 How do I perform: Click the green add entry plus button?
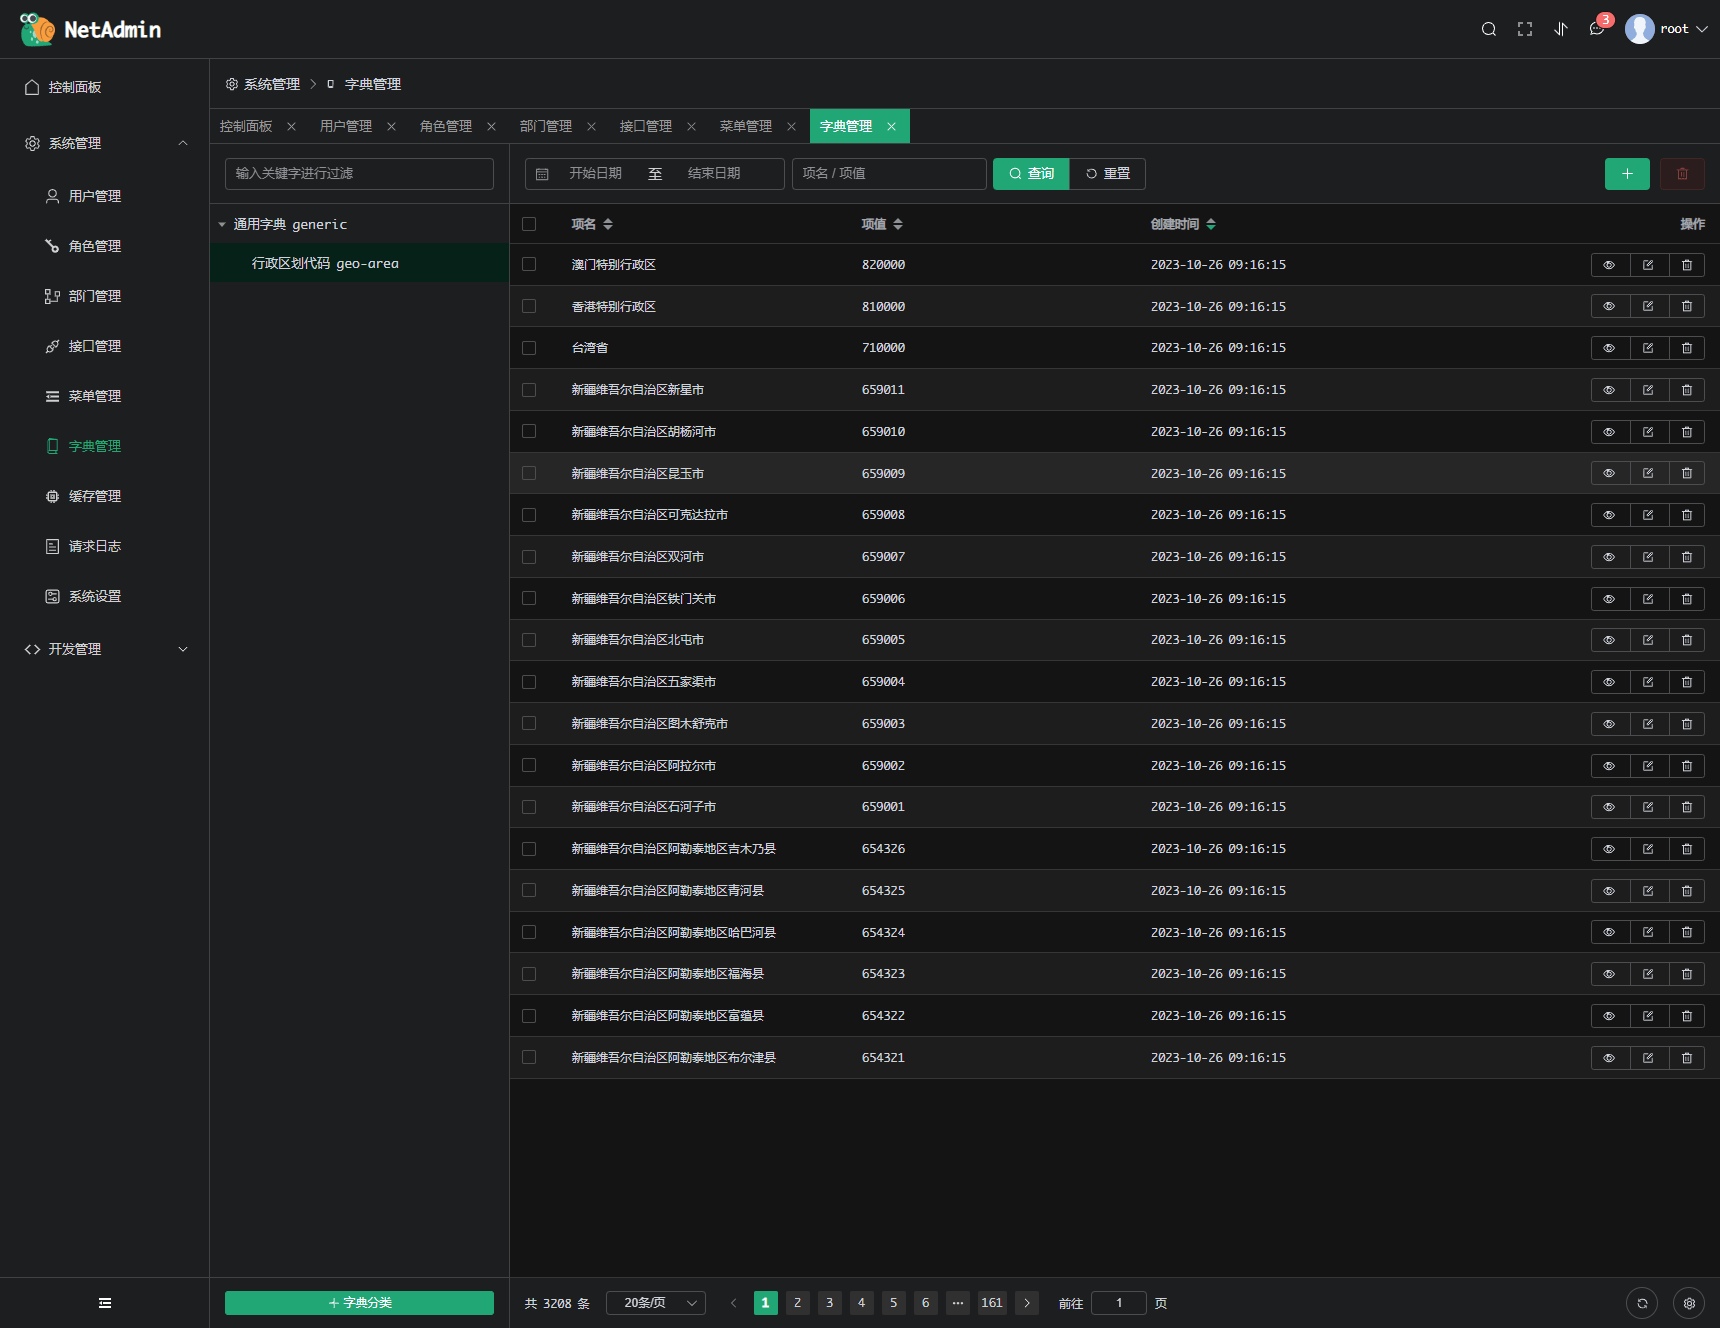[1626, 174]
